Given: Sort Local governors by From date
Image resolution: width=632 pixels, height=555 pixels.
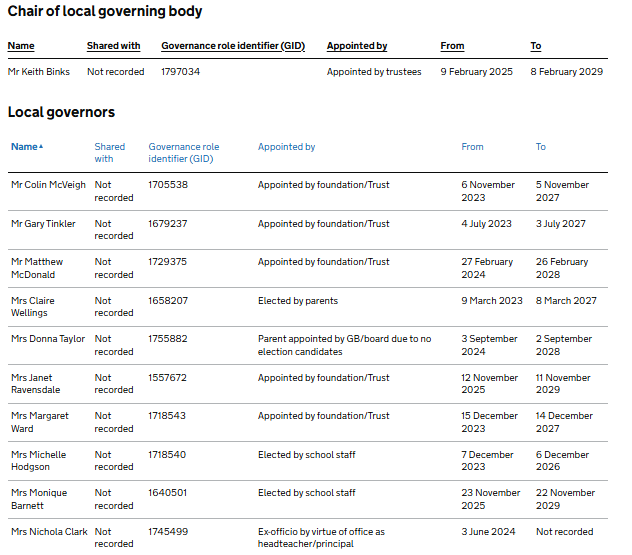Looking at the screenshot, I should (472, 147).
